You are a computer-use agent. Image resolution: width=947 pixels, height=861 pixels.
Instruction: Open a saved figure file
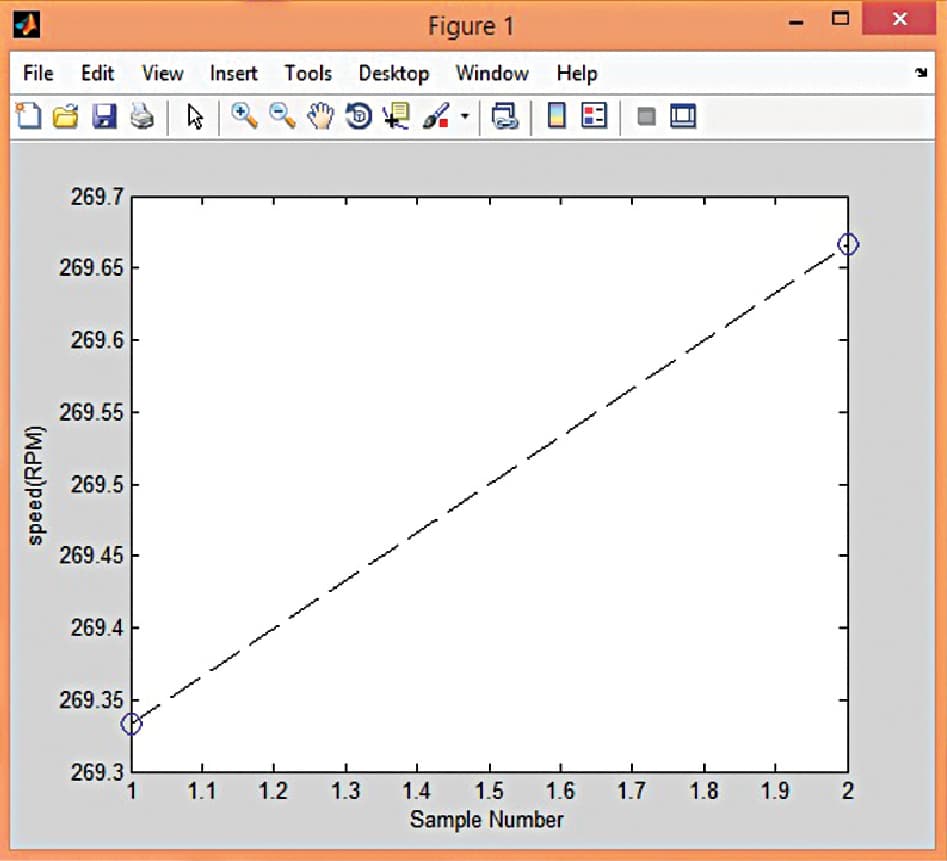coord(66,116)
